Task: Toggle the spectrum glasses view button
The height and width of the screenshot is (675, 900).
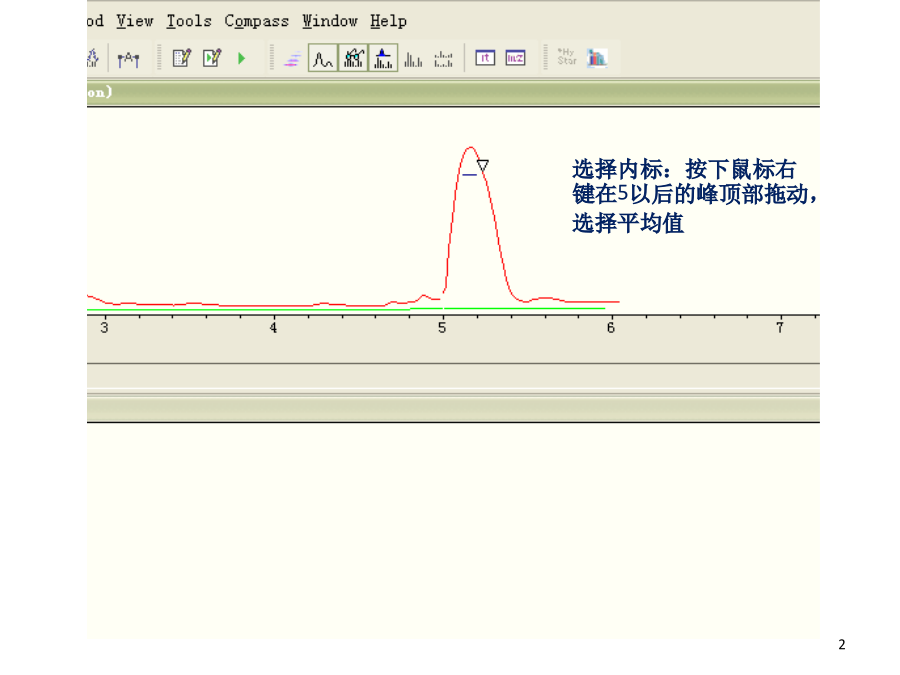Action: pyautogui.click(x=353, y=58)
